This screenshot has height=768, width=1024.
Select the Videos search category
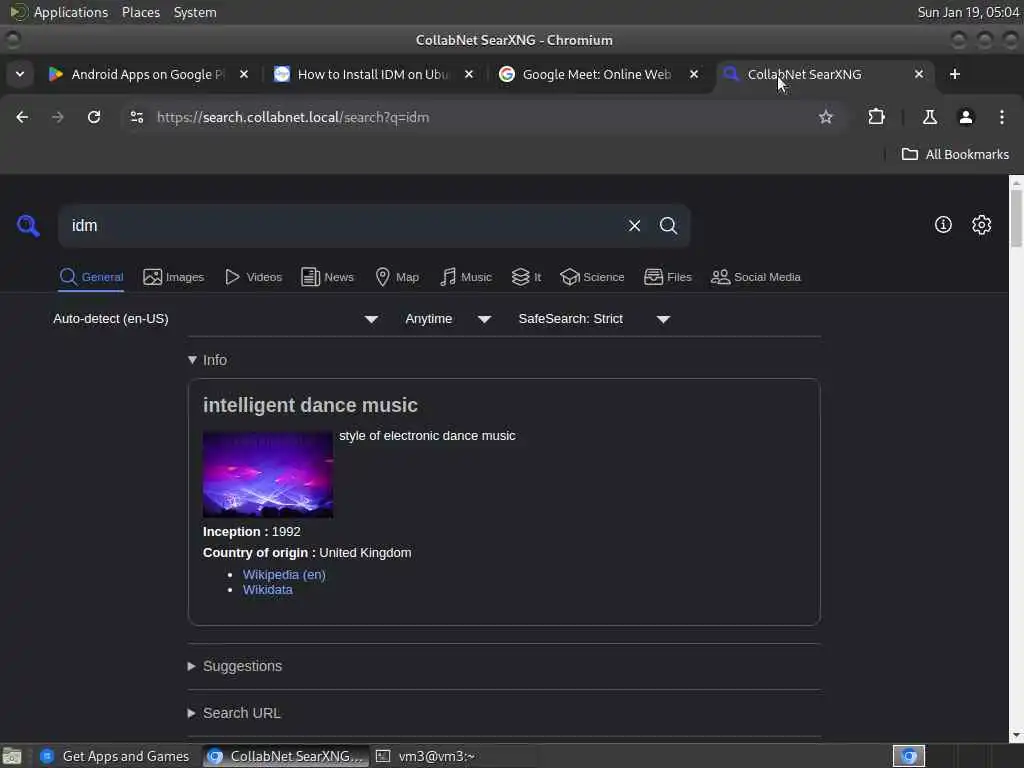[253, 277]
